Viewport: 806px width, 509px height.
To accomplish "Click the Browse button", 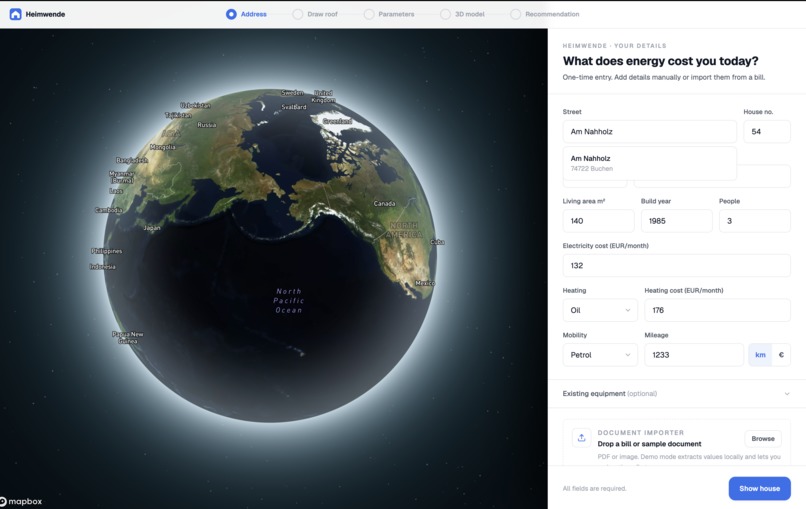I will point(763,439).
